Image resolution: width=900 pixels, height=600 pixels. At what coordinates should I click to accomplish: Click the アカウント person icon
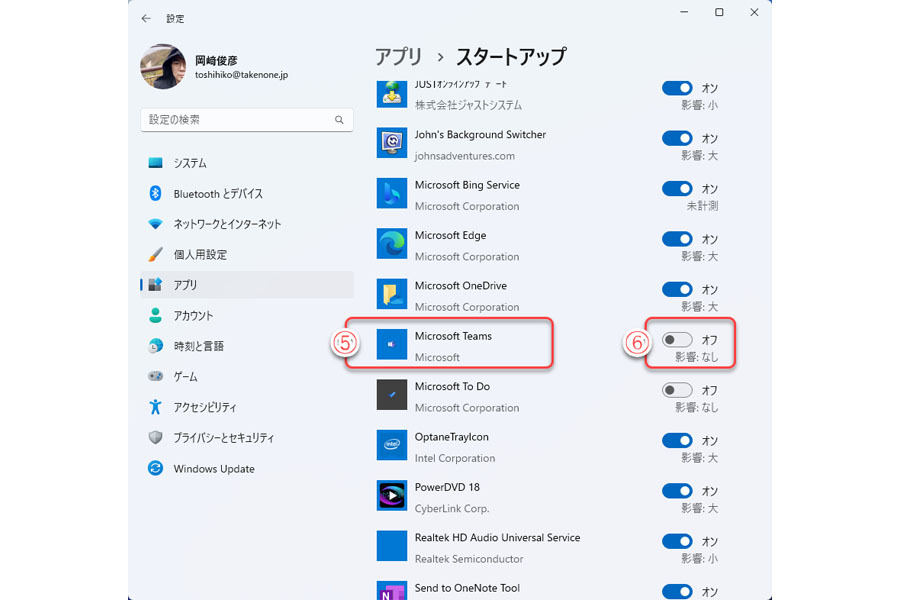(156, 315)
